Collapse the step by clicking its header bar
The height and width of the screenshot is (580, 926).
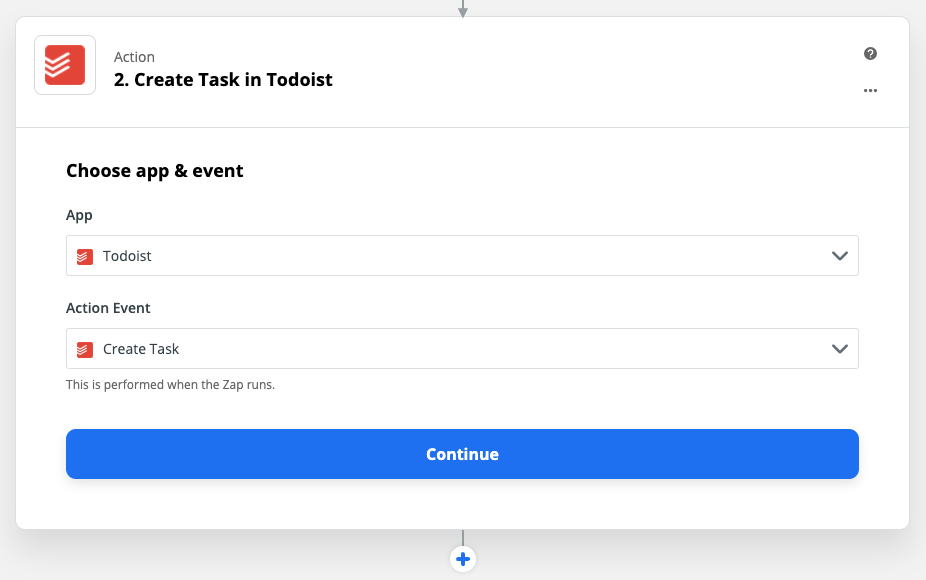click(x=500, y=65)
